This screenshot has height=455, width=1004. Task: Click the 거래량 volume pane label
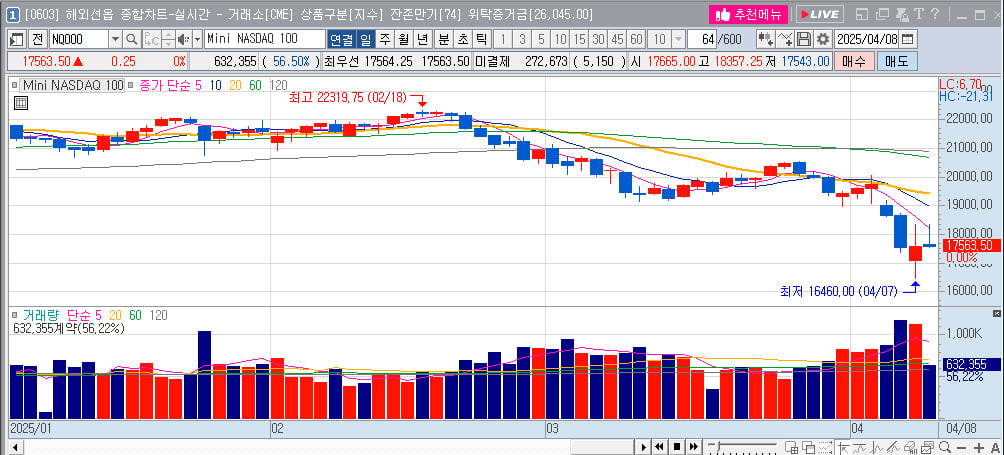tap(41, 315)
